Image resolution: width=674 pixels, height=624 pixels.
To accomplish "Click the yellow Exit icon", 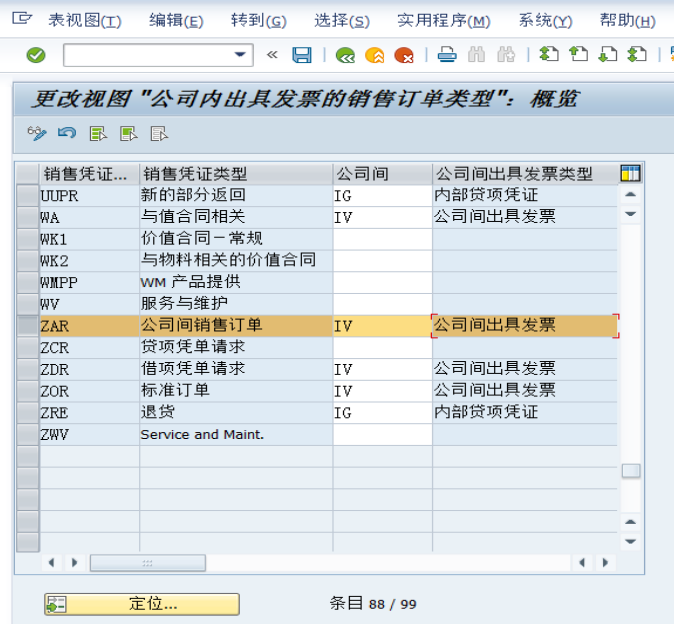I will (x=374, y=55).
